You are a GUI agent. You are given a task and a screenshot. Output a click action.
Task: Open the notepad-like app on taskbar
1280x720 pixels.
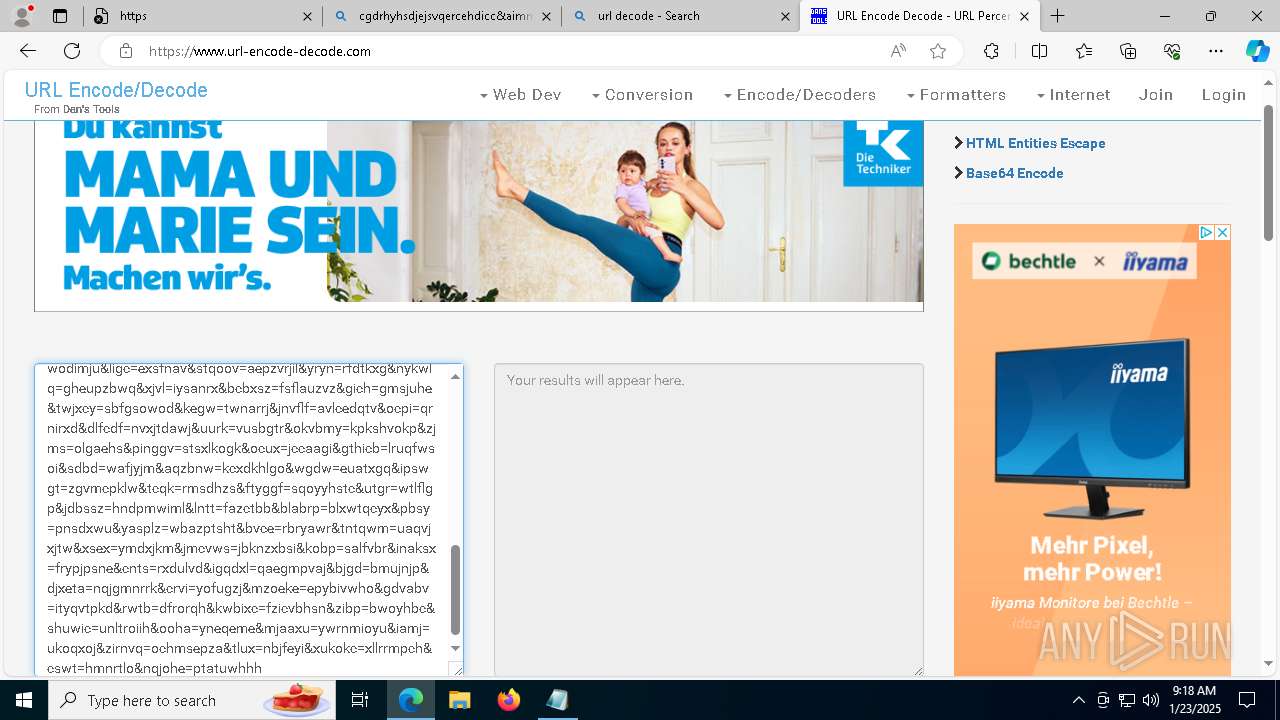click(x=557, y=700)
